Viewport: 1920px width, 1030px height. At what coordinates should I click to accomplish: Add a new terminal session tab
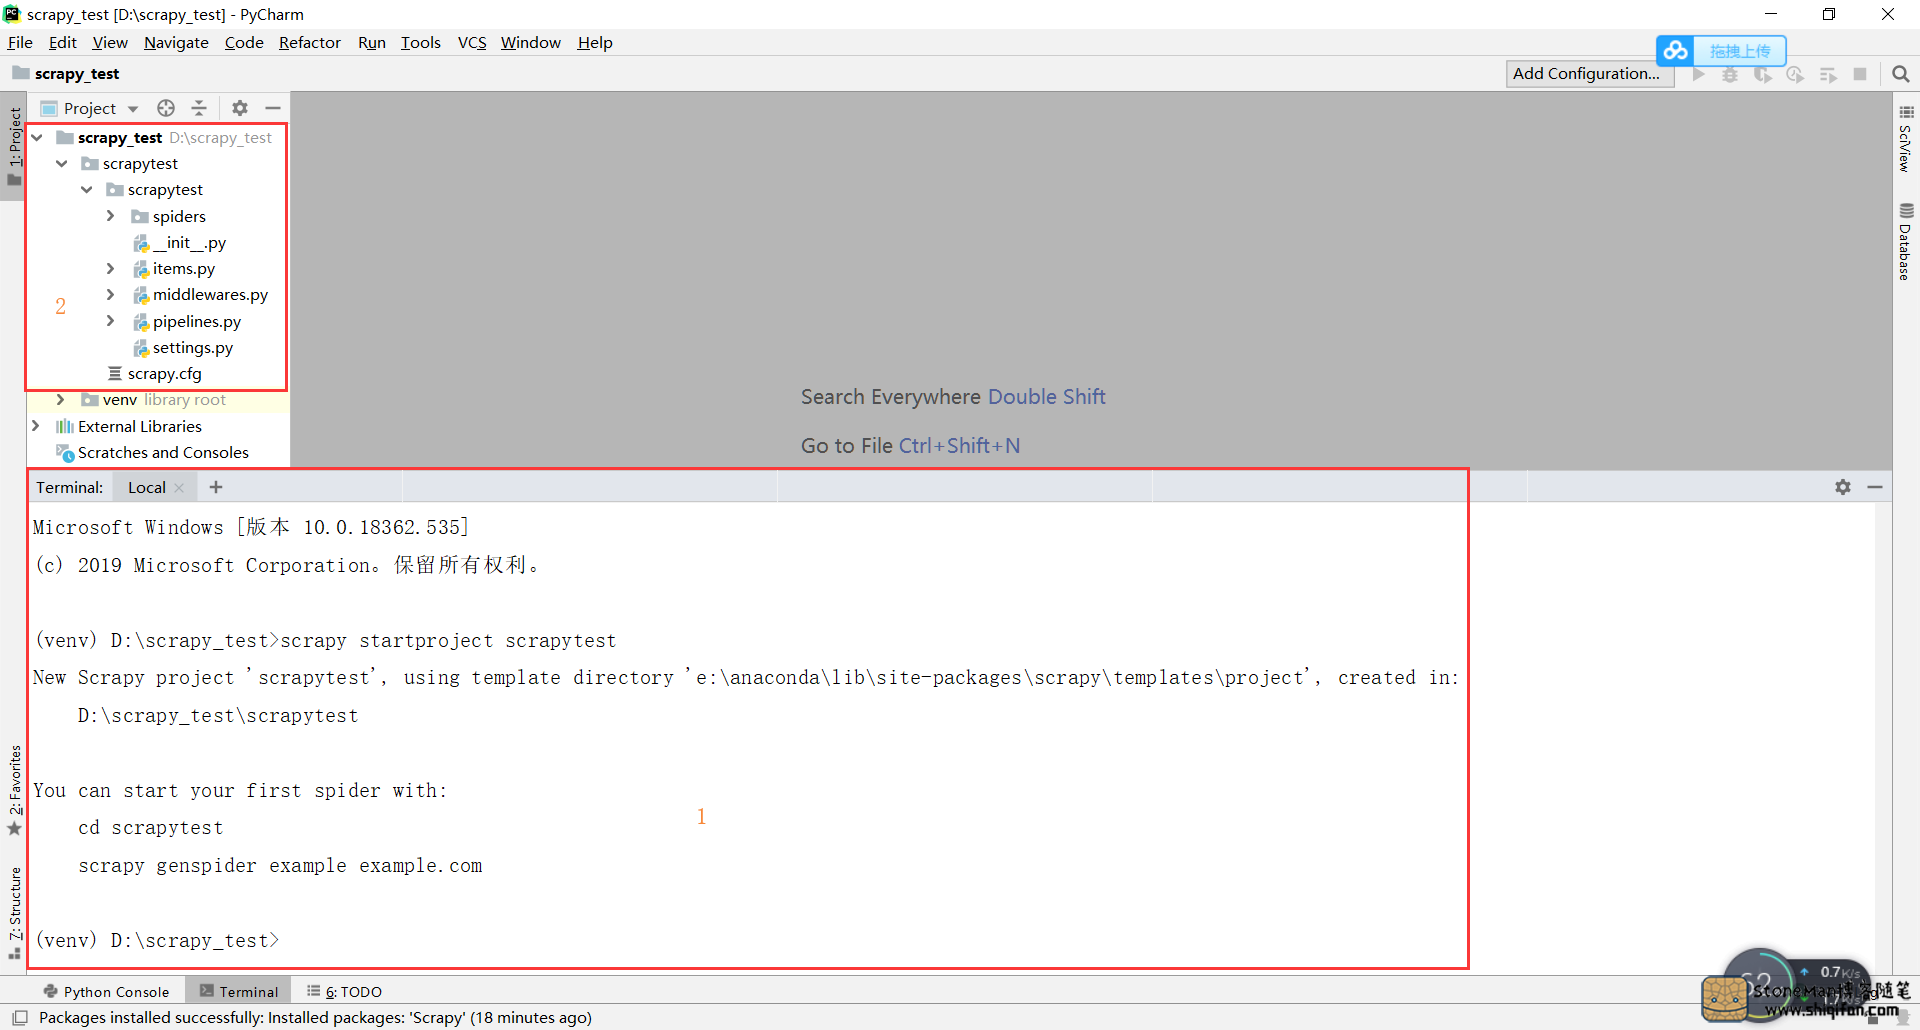point(216,487)
